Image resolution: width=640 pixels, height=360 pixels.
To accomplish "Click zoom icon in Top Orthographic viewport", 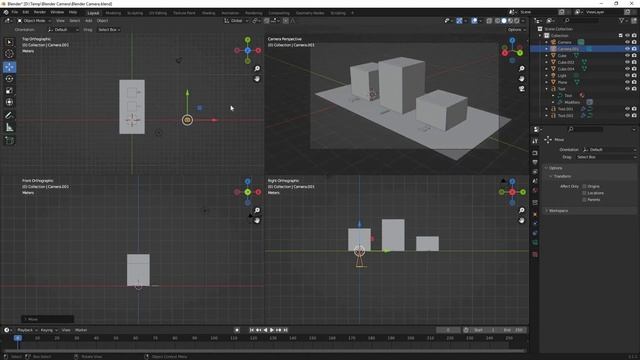I will pos(257,69).
